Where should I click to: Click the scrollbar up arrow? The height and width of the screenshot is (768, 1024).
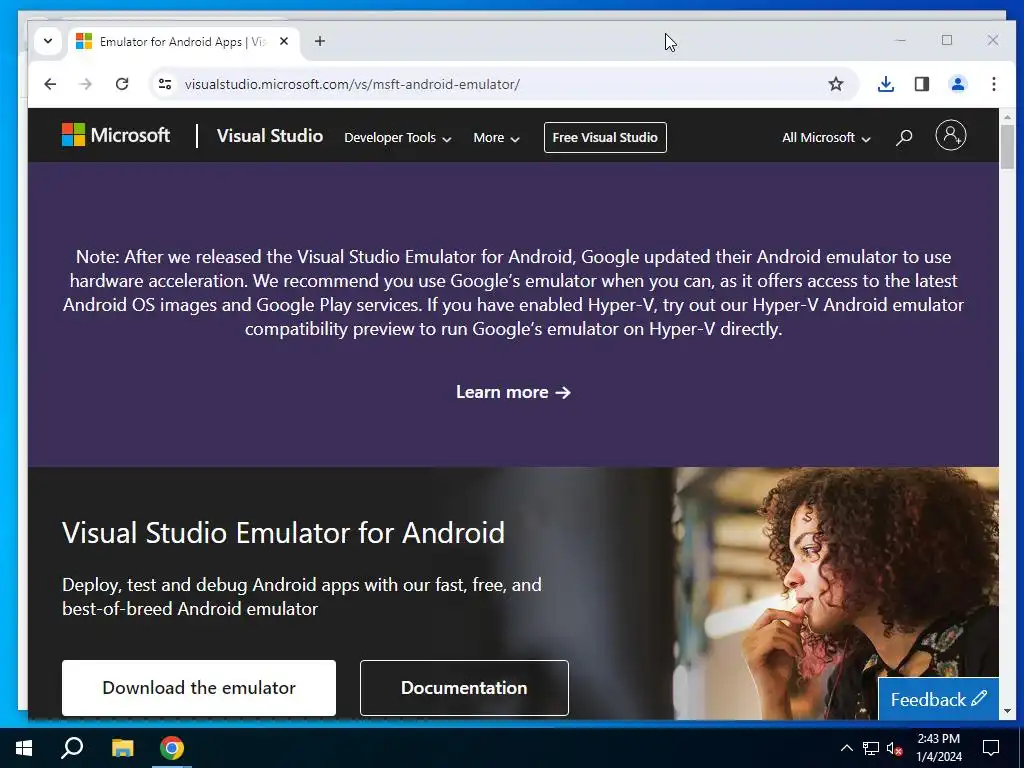(1007, 118)
